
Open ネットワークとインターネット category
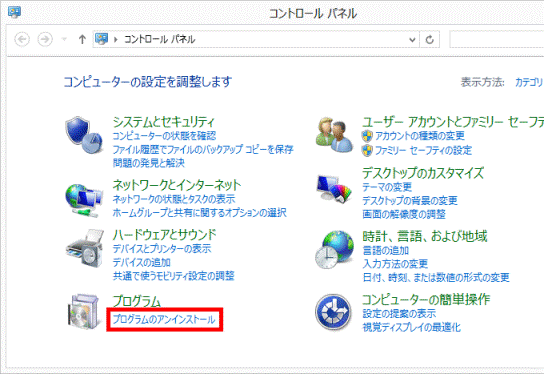pyautogui.click(x=177, y=185)
